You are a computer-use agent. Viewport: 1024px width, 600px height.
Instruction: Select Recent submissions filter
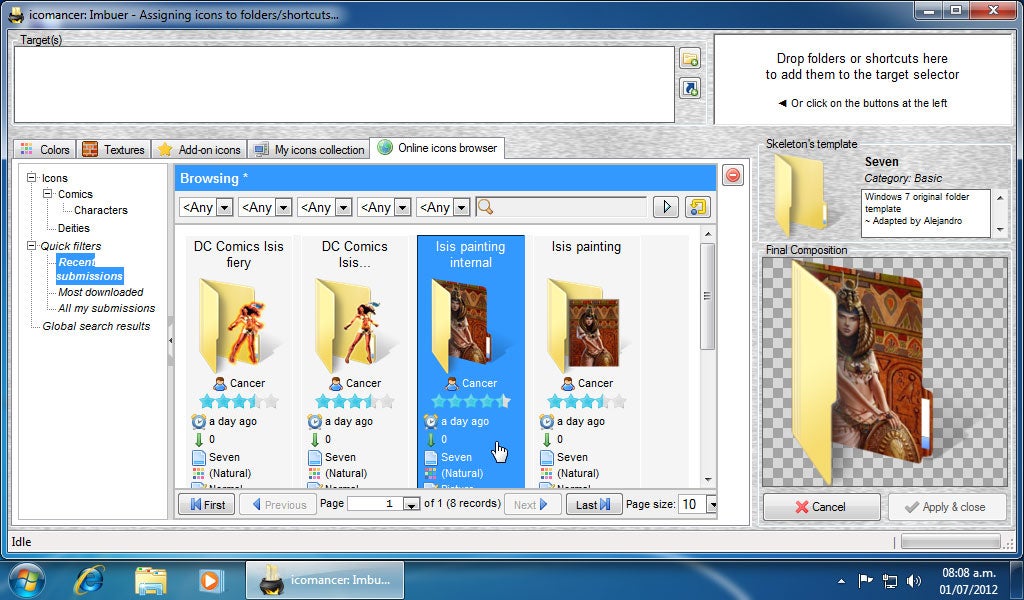(89, 269)
